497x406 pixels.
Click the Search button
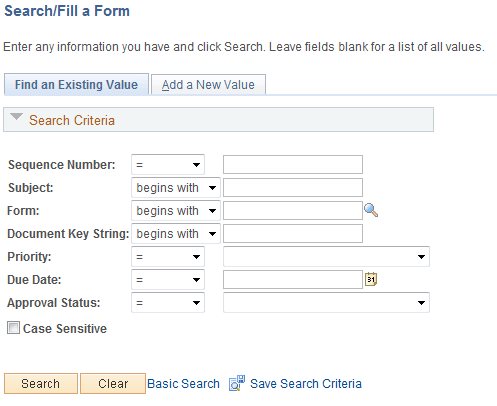(x=41, y=384)
